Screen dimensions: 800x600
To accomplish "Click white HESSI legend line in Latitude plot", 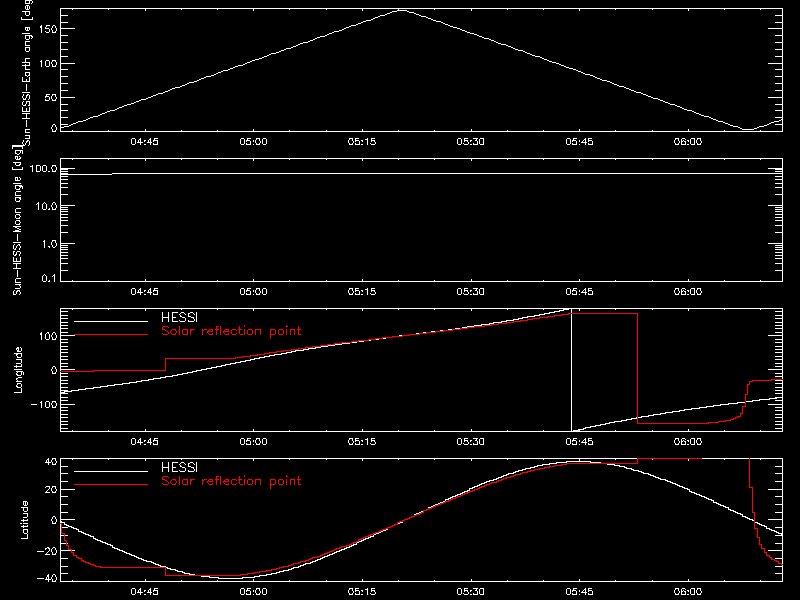I will click(111, 471).
